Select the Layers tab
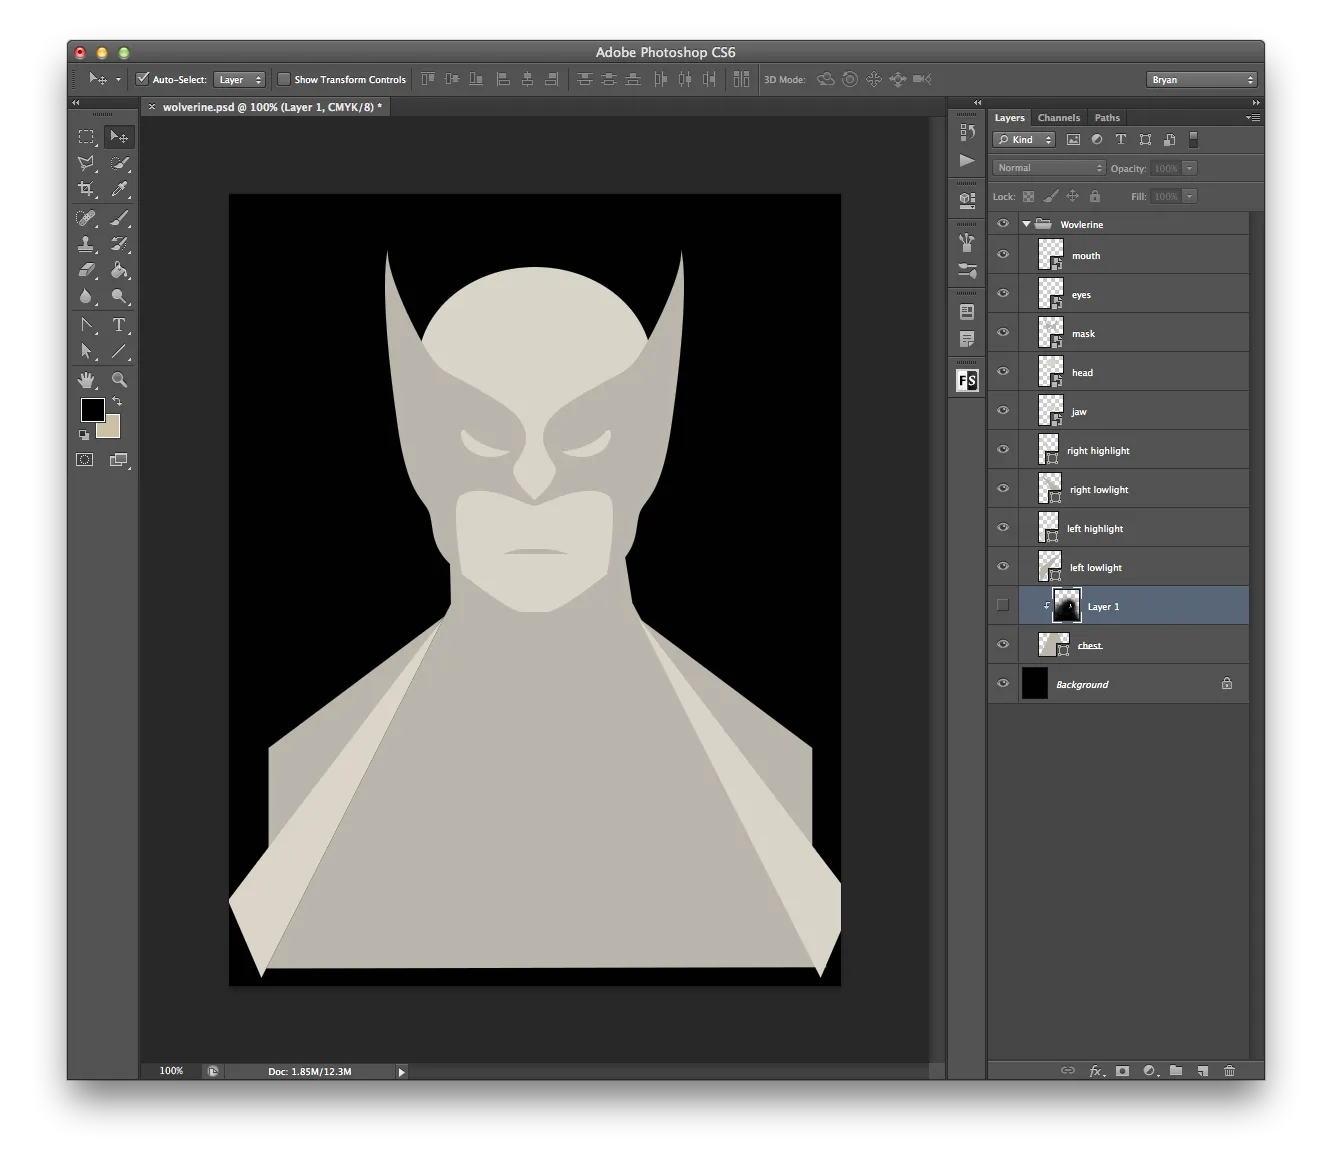Screen dimensions: 1332x1169 1009,118
